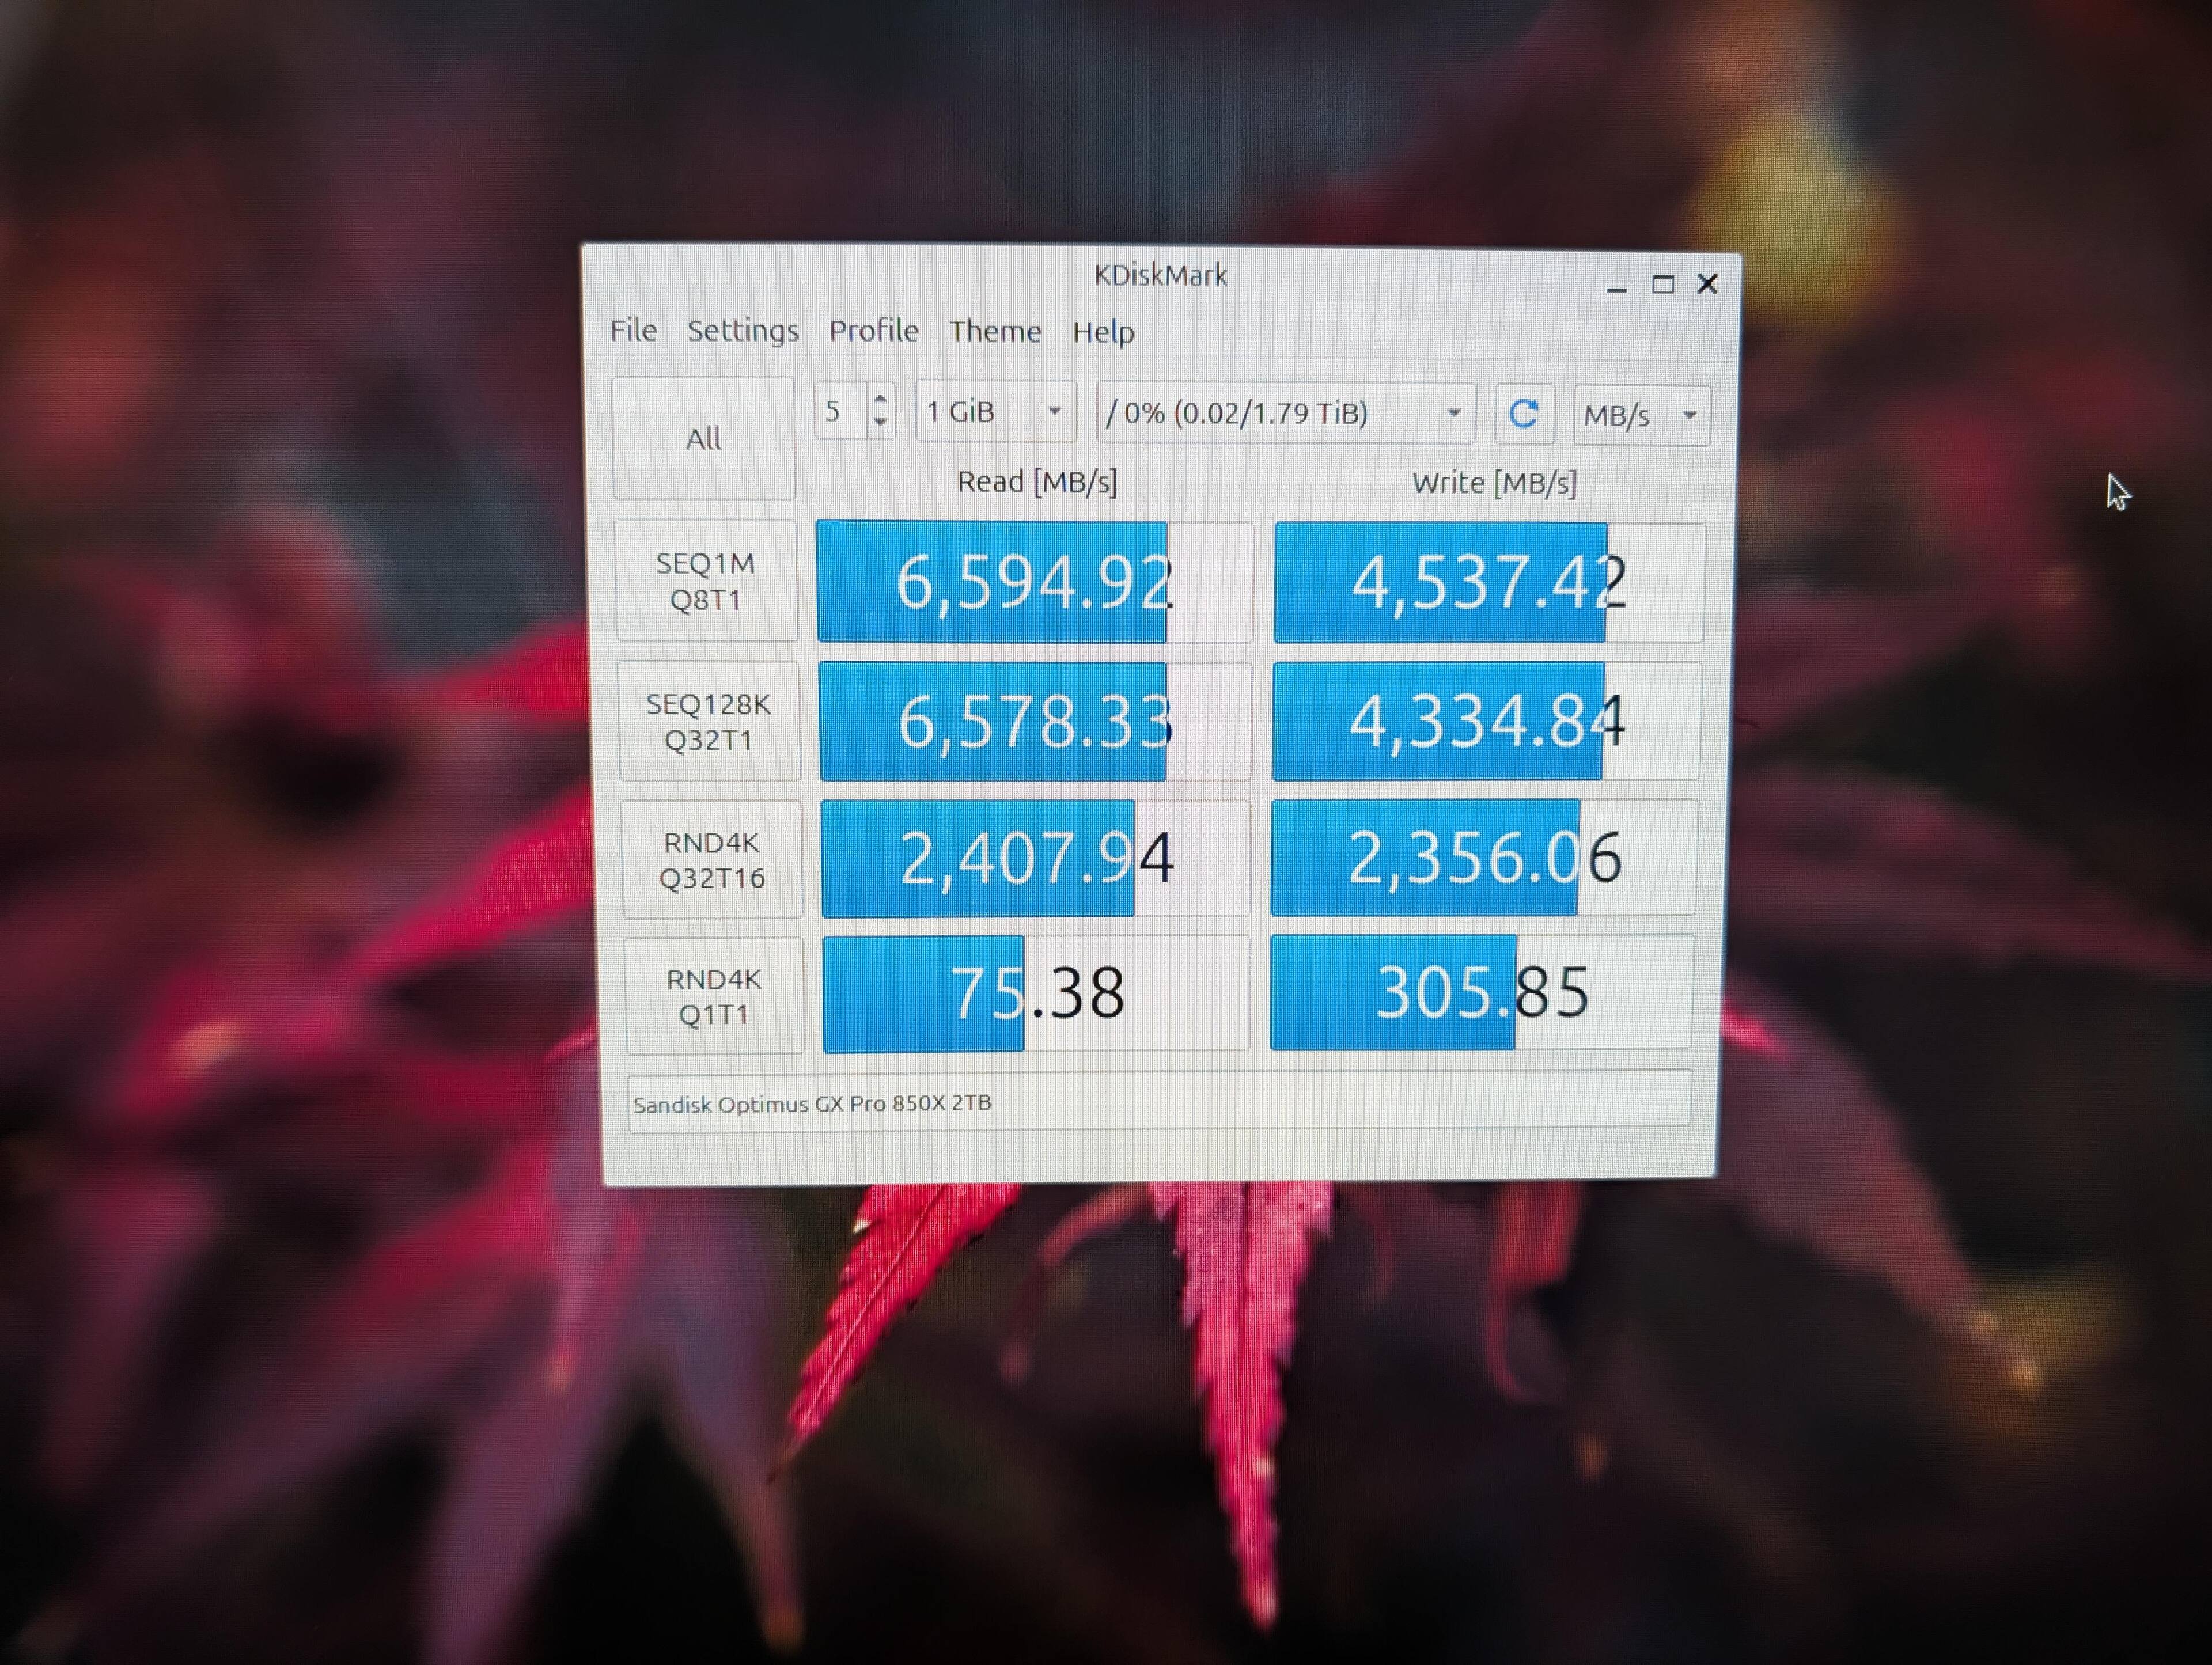Start the RND4K Q1T1 test
The height and width of the screenshot is (1665, 2212).
pyautogui.click(x=714, y=996)
